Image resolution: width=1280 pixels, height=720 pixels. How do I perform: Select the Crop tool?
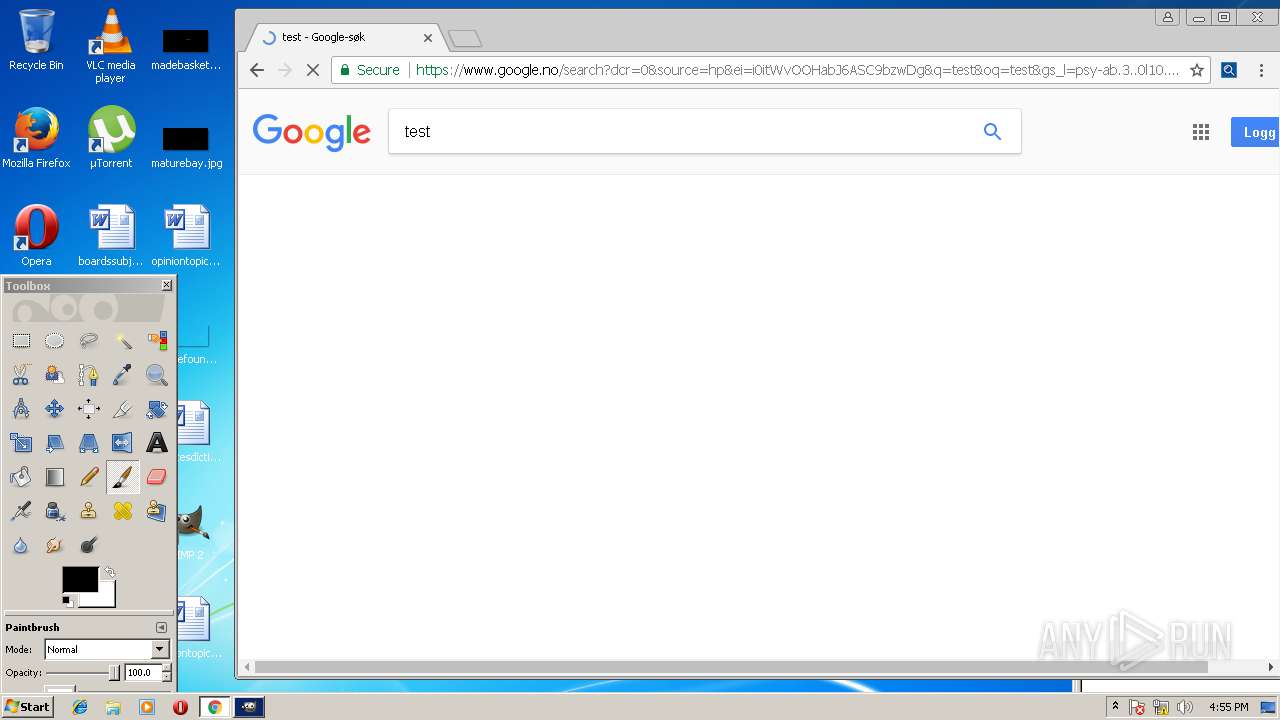[123, 409]
